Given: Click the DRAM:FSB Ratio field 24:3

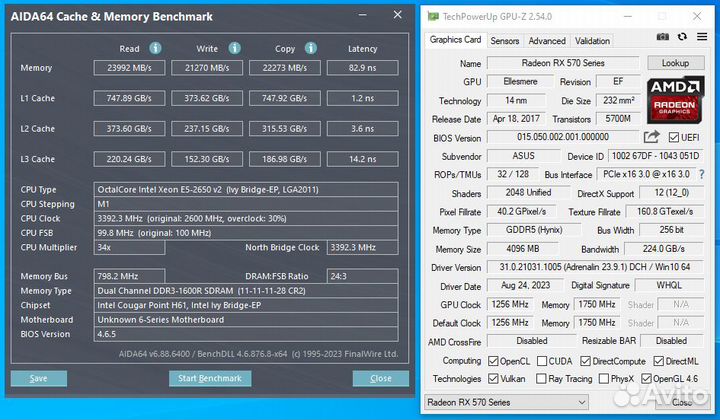Looking at the screenshot, I should [363, 276].
